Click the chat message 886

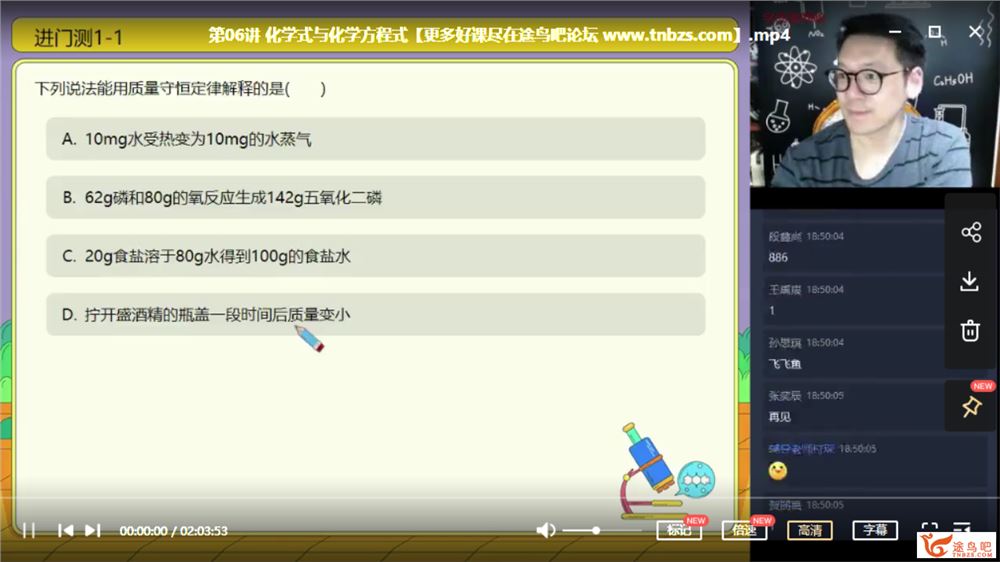[778, 258]
